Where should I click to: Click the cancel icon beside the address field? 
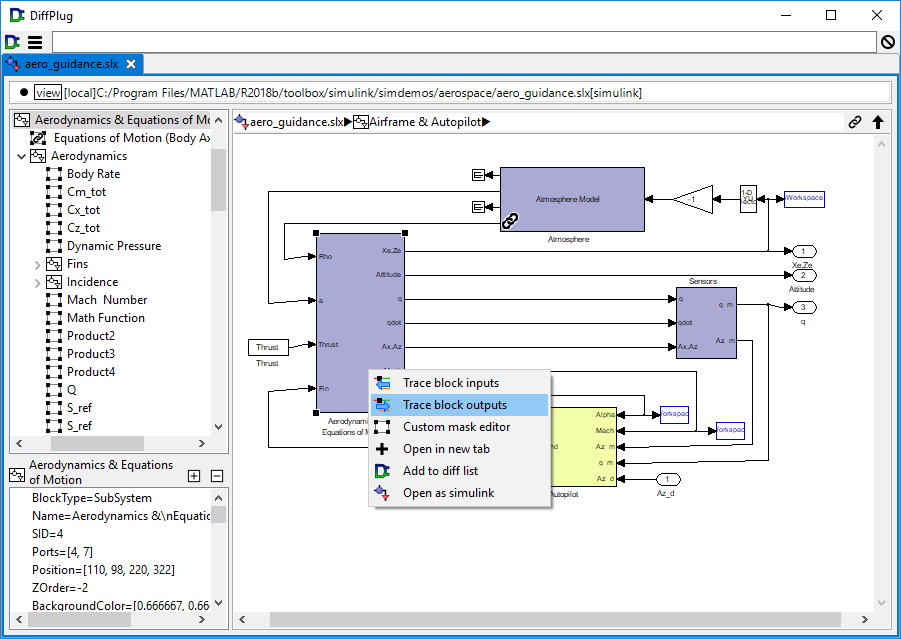click(x=888, y=42)
